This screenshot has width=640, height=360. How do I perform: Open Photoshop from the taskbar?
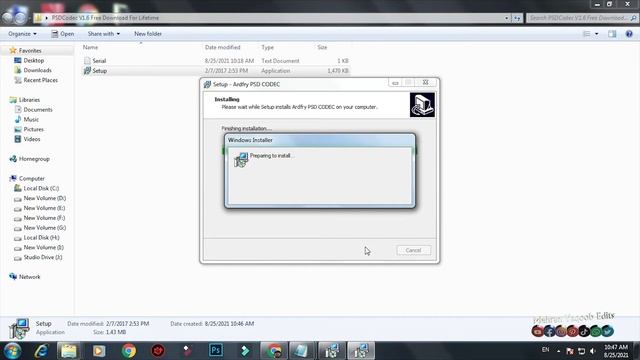[x=216, y=350]
